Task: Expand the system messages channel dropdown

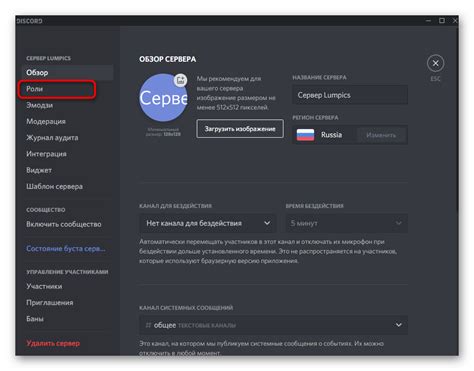Action: coord(274,325)
